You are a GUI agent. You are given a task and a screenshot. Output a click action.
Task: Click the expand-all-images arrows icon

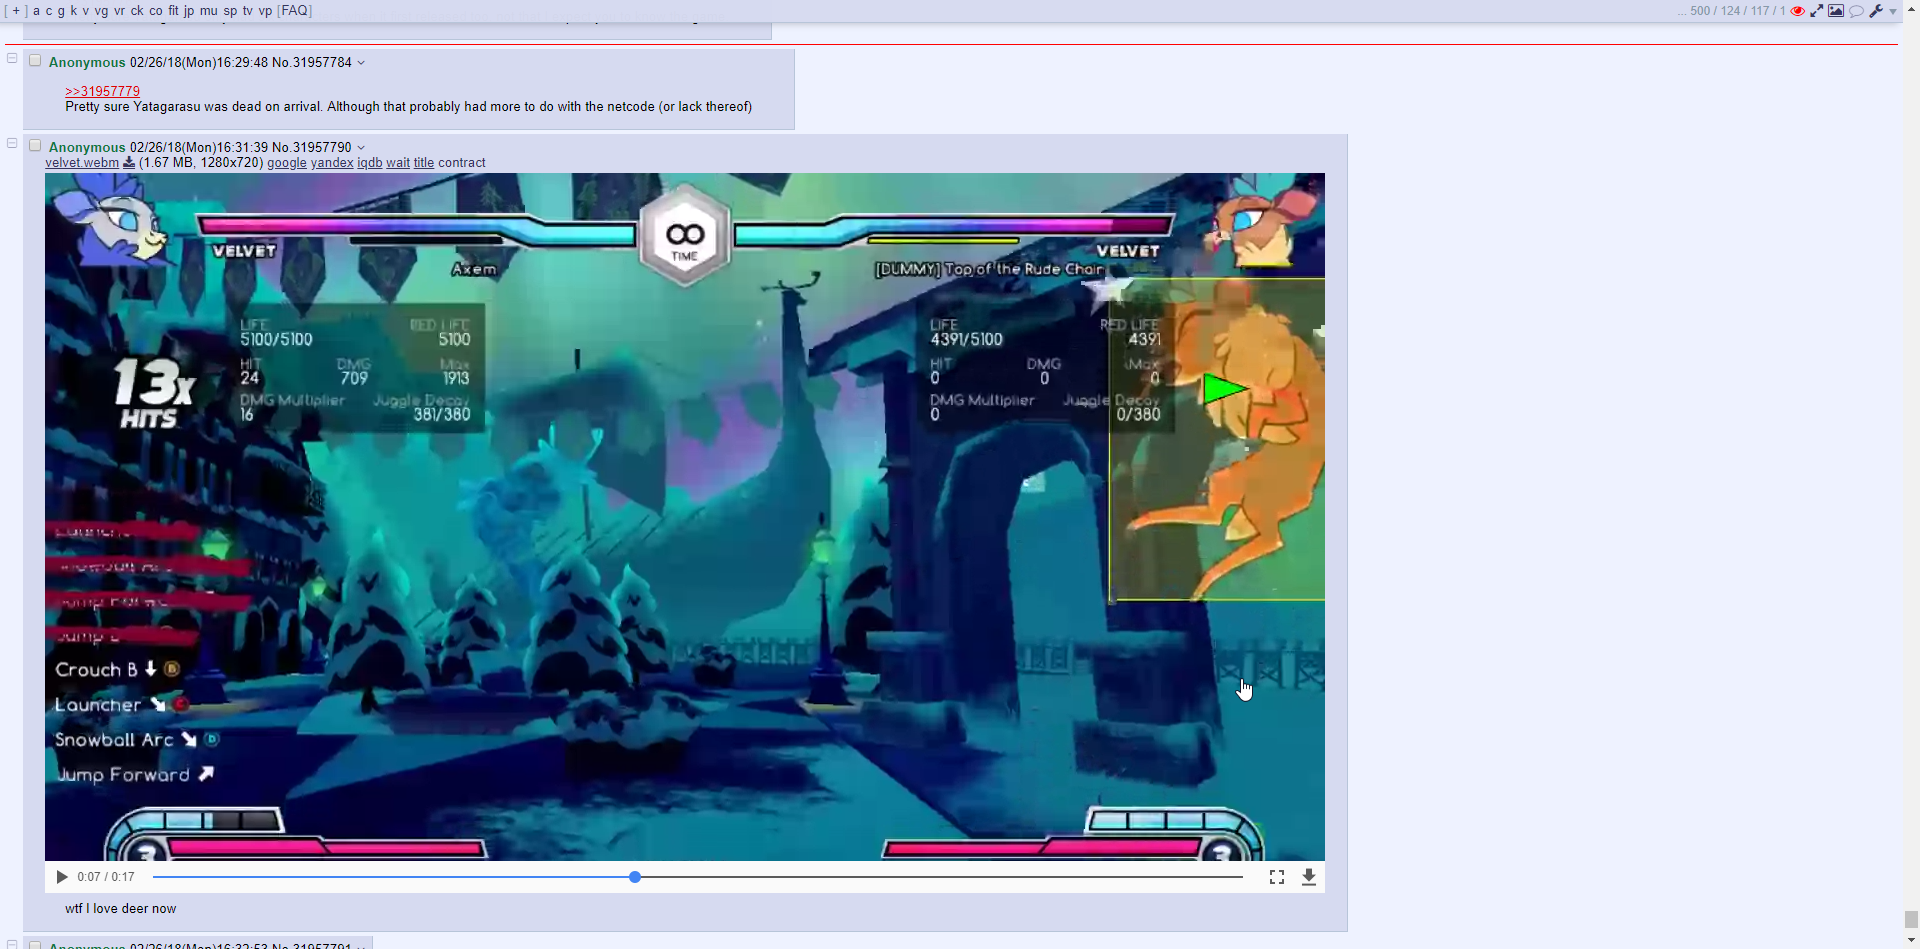(x=1816, y=11)
